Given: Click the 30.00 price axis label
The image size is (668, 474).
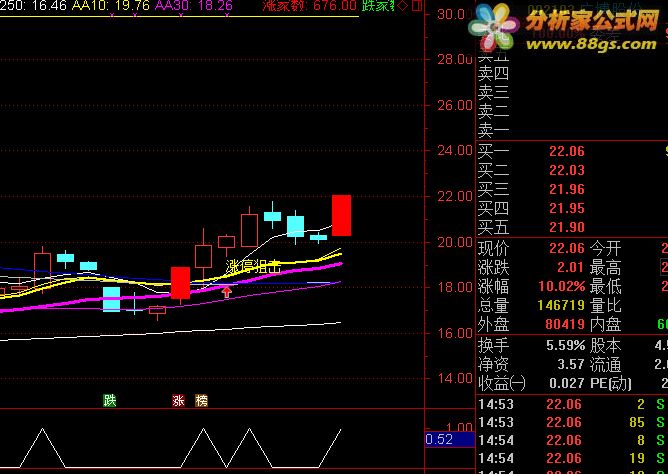Looking at the screenshot, I should coord(455,14).
